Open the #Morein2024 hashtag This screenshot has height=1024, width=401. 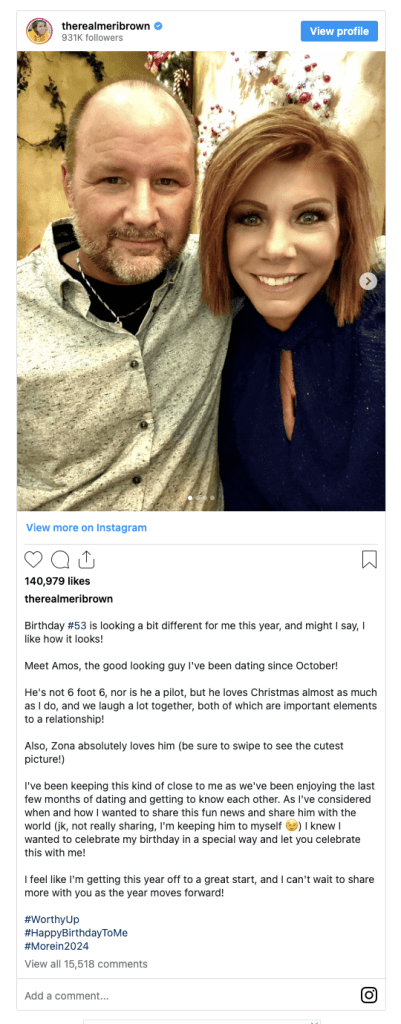coord(56,946)
